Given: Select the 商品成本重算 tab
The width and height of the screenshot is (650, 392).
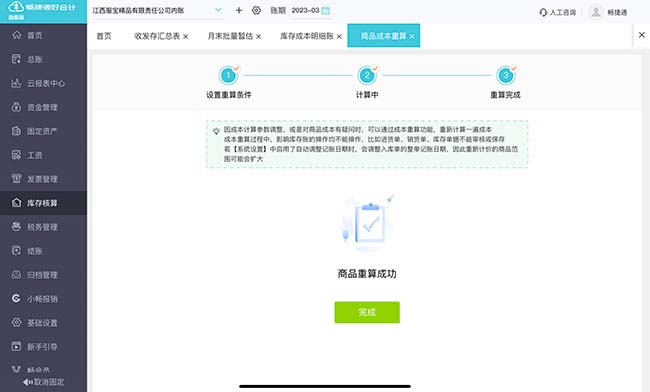Looking at the screenshot, I should click(383, 36).
